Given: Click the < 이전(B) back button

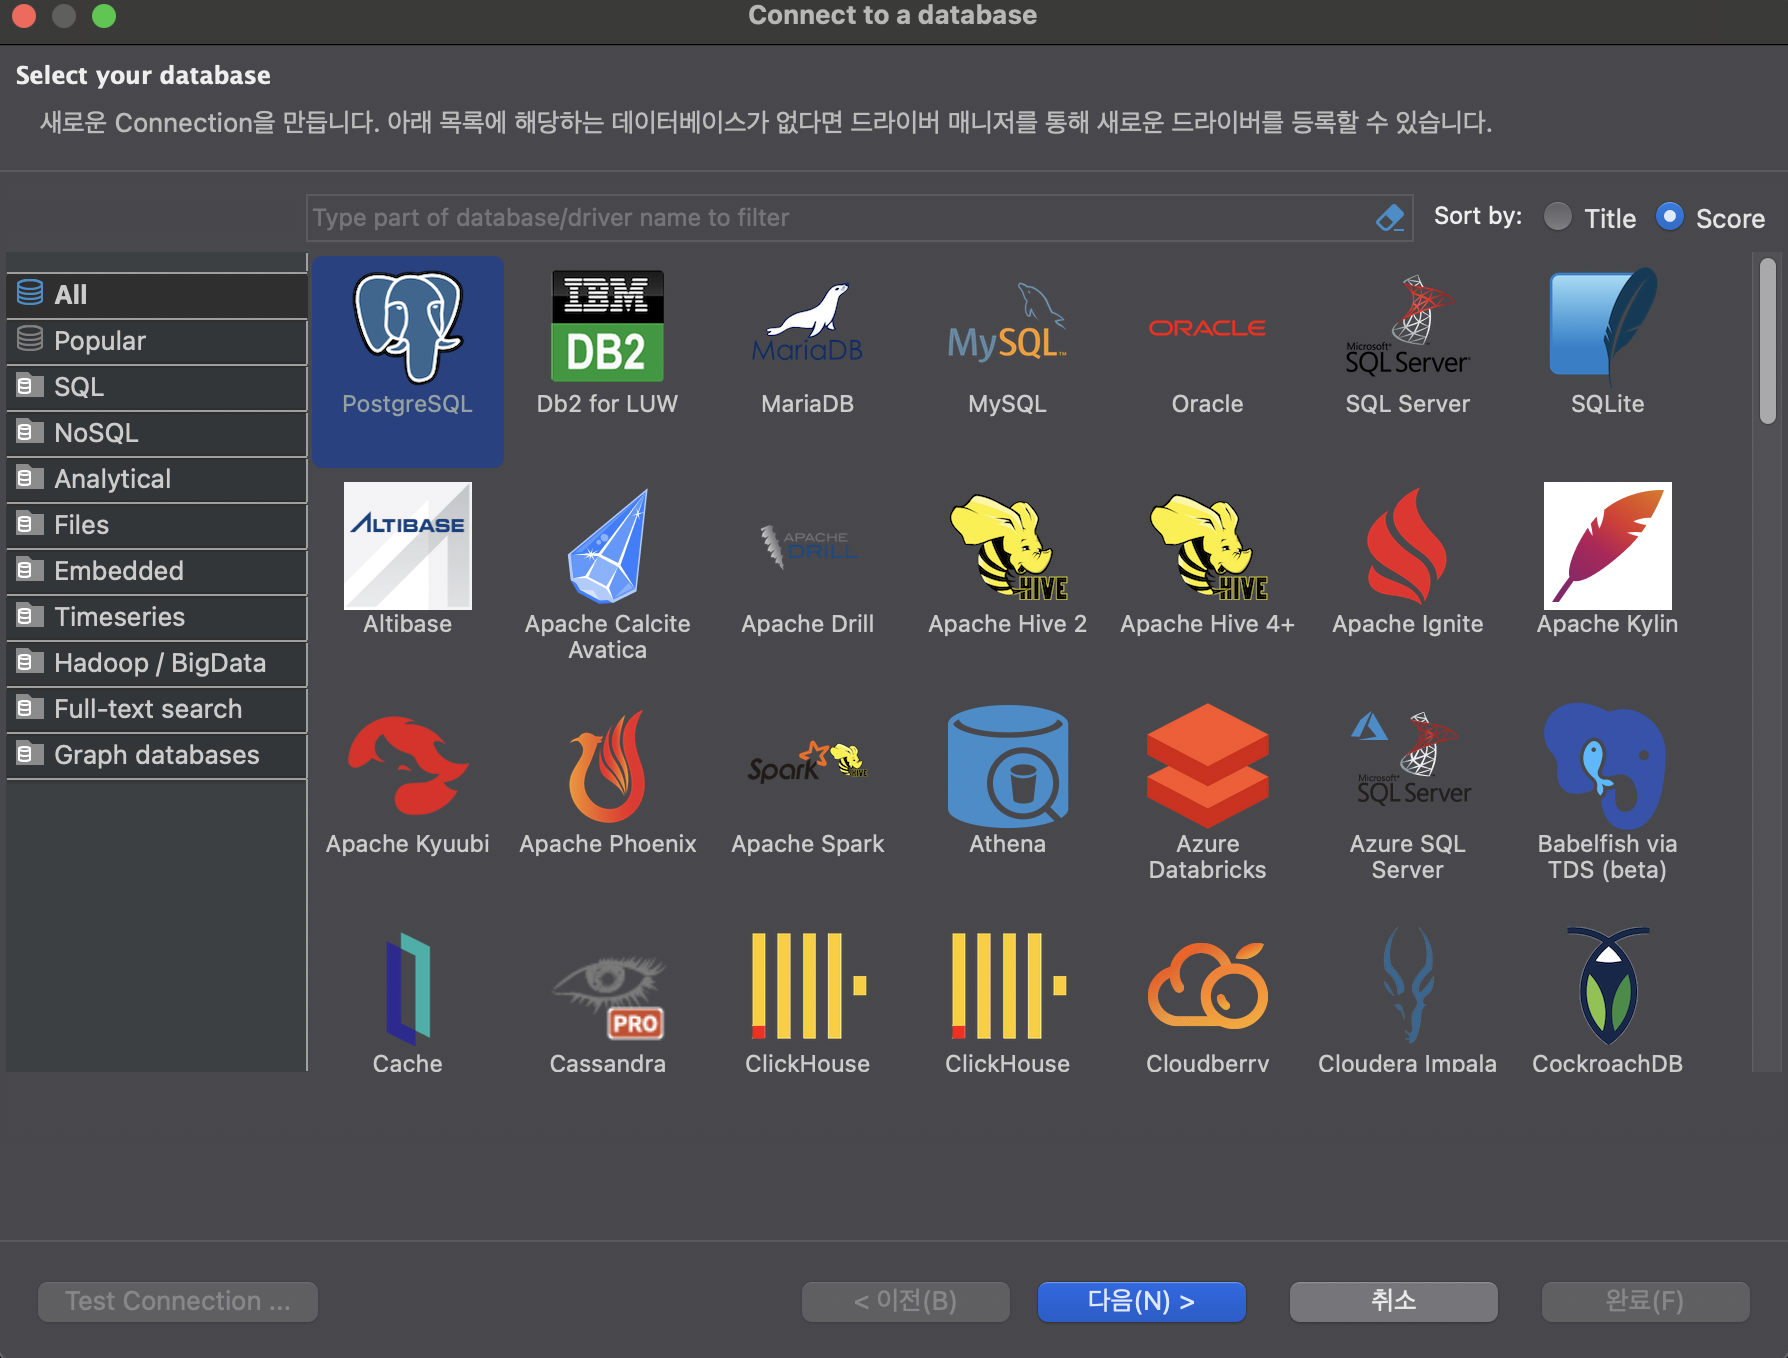Looking at the screenshot, I should (x=906, y=1301).
